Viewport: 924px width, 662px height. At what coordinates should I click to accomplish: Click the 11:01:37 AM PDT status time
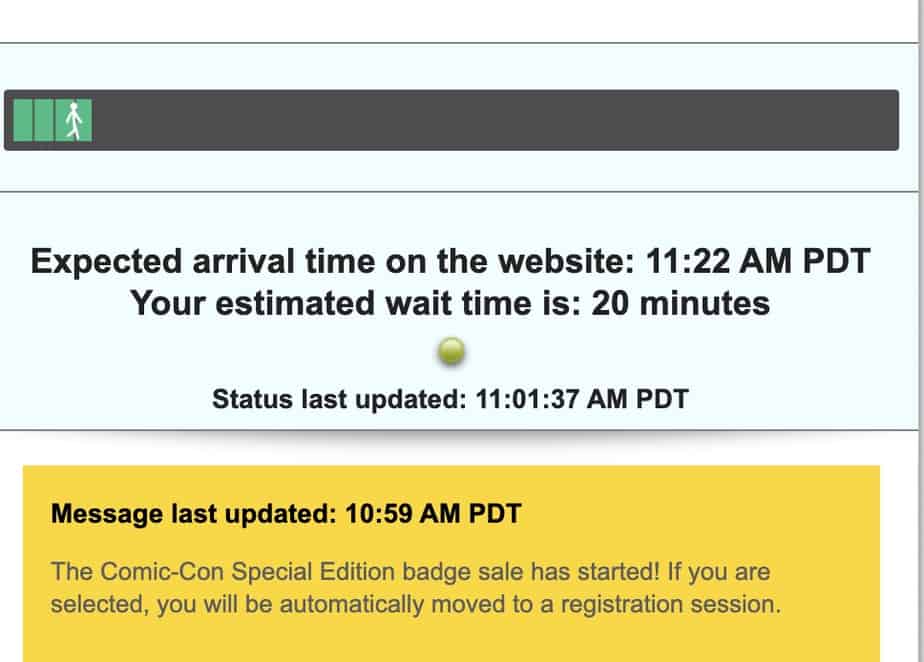click(582, 399)
